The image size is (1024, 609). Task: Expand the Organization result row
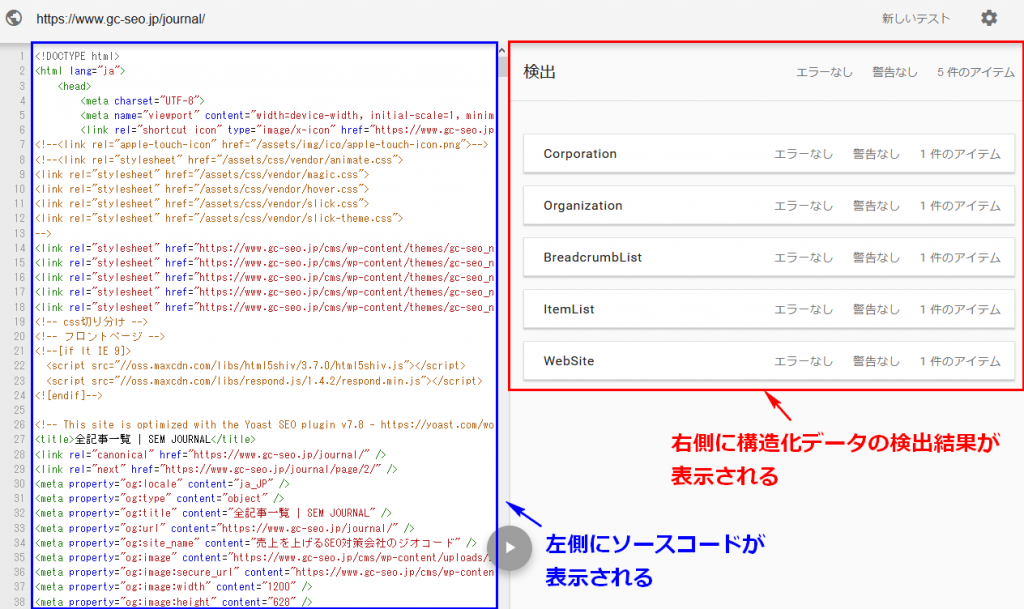point(769,206)
